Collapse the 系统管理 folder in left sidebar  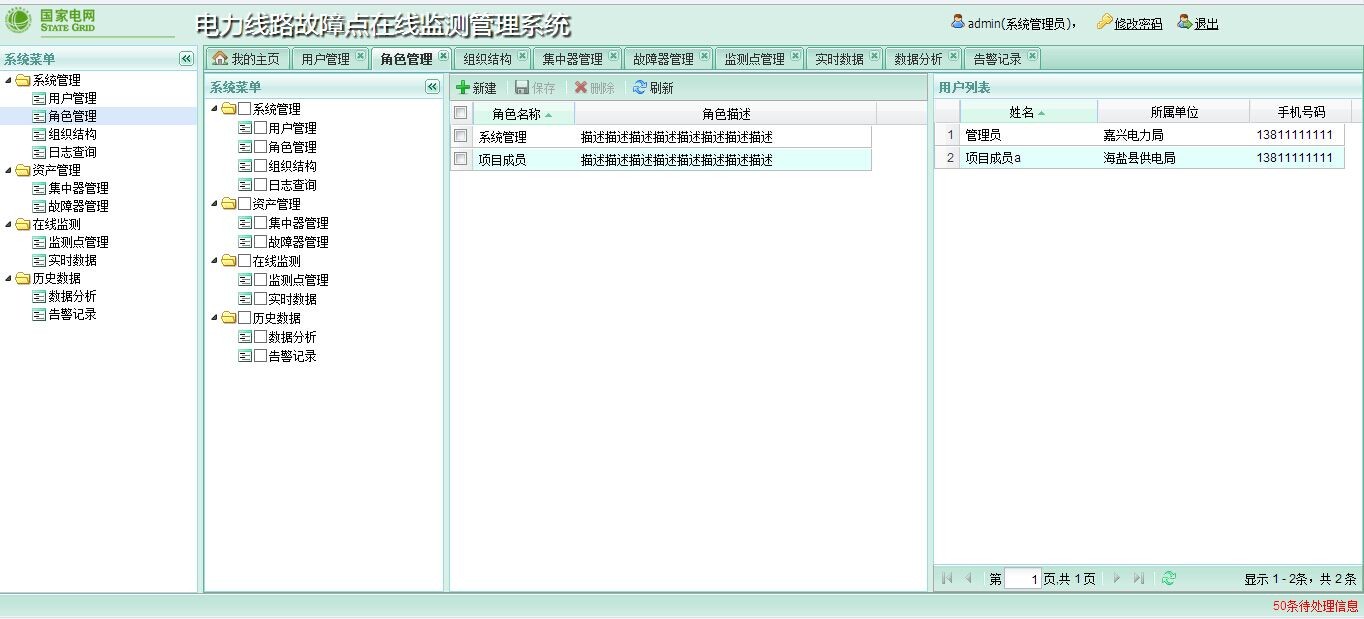(9, 81)
